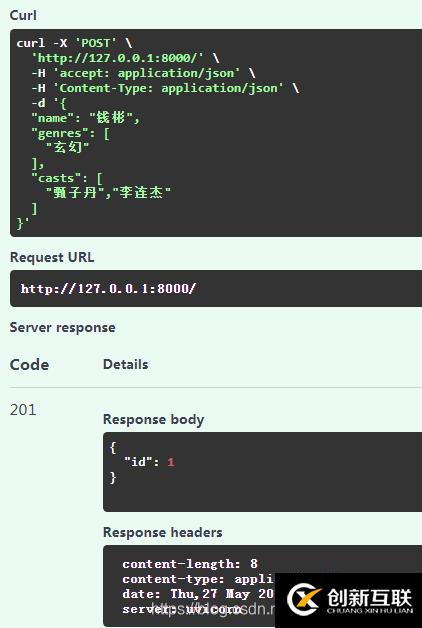422x628 pixels.
Task: Click the content-length: 8 header line
Action: coord(190,564)
